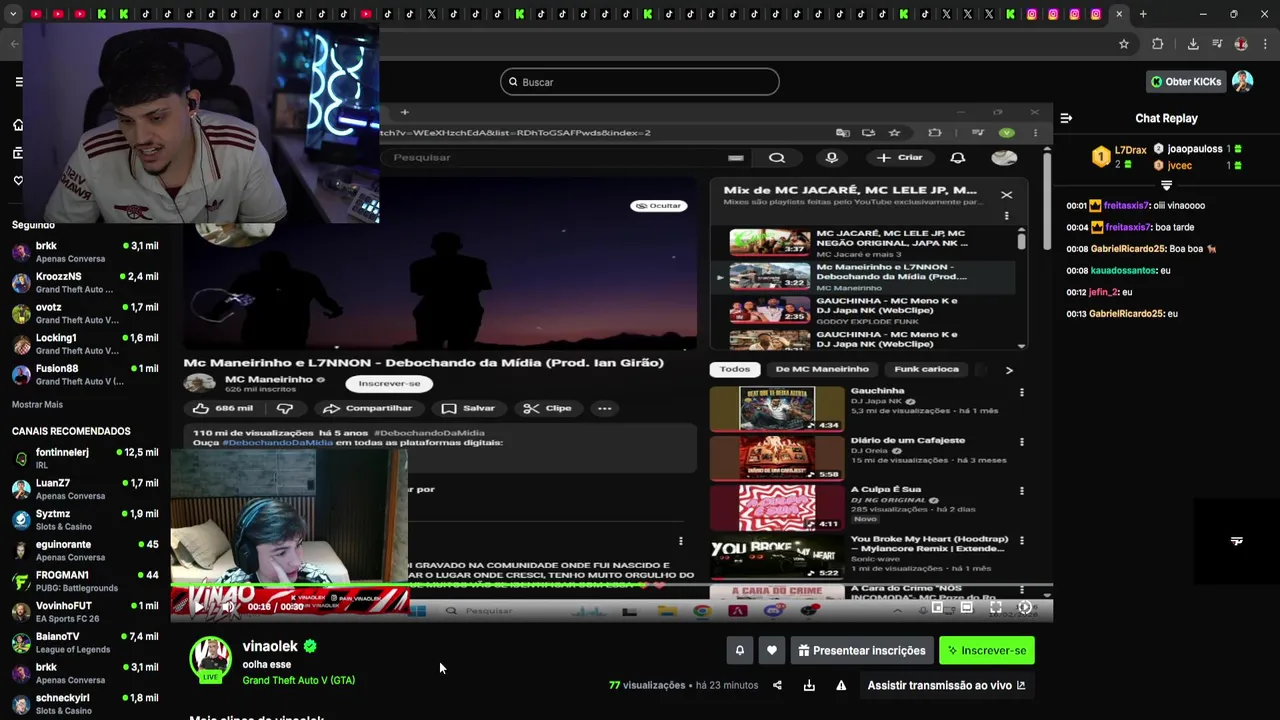The image size is (1280, 720).
Task: Expand Mostrar Mais in the following list
Action: click(x=37, y=404)
